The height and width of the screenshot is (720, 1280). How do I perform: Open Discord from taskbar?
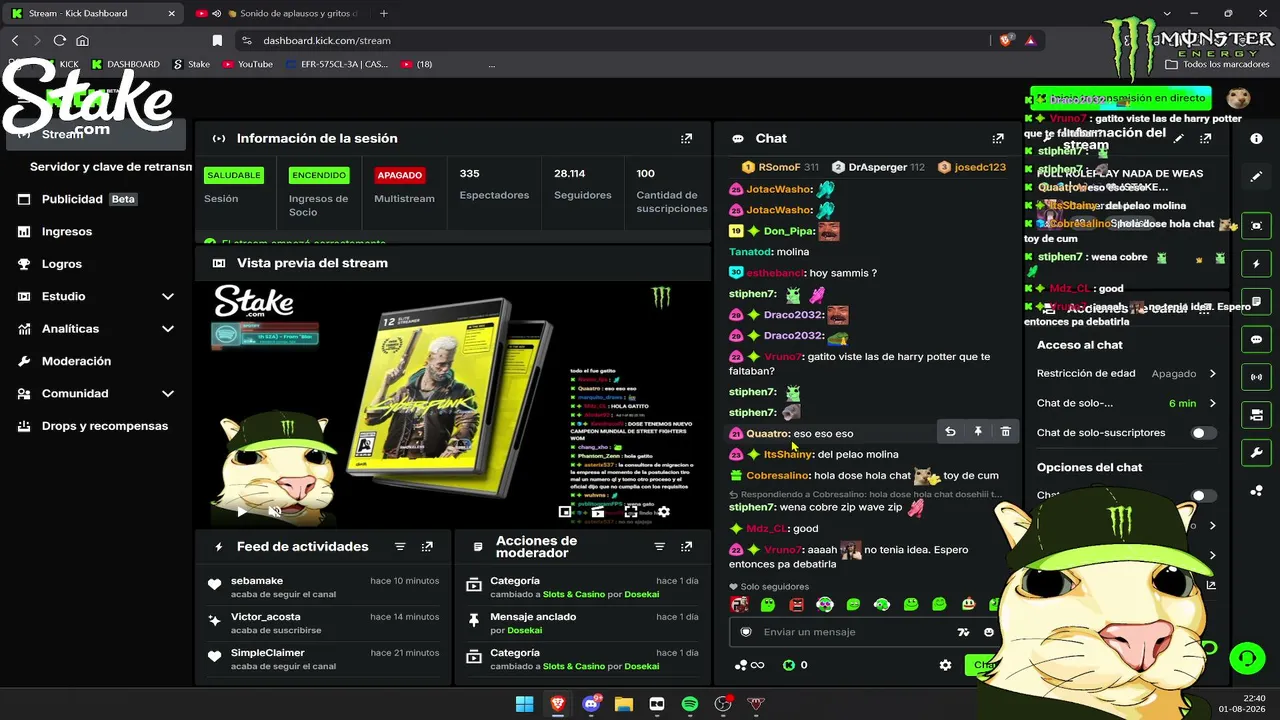(x=591, y=704)
